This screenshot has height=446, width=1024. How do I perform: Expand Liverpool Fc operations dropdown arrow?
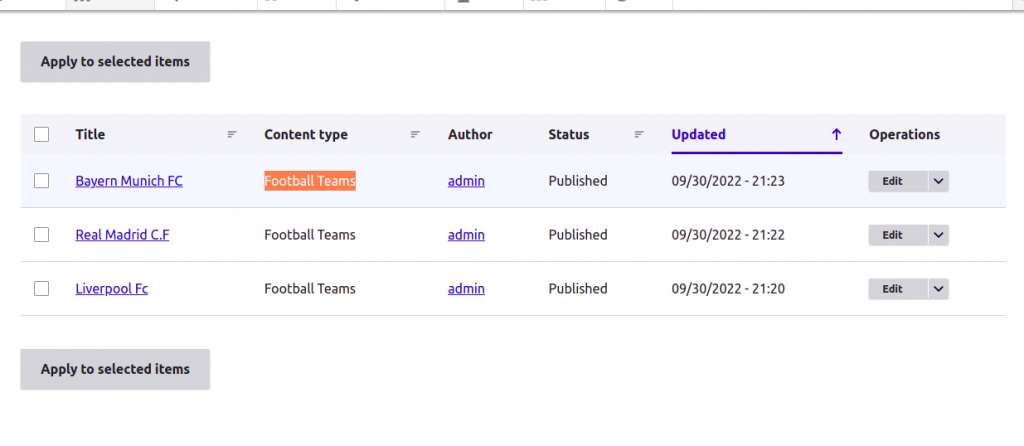click(938, 289)
